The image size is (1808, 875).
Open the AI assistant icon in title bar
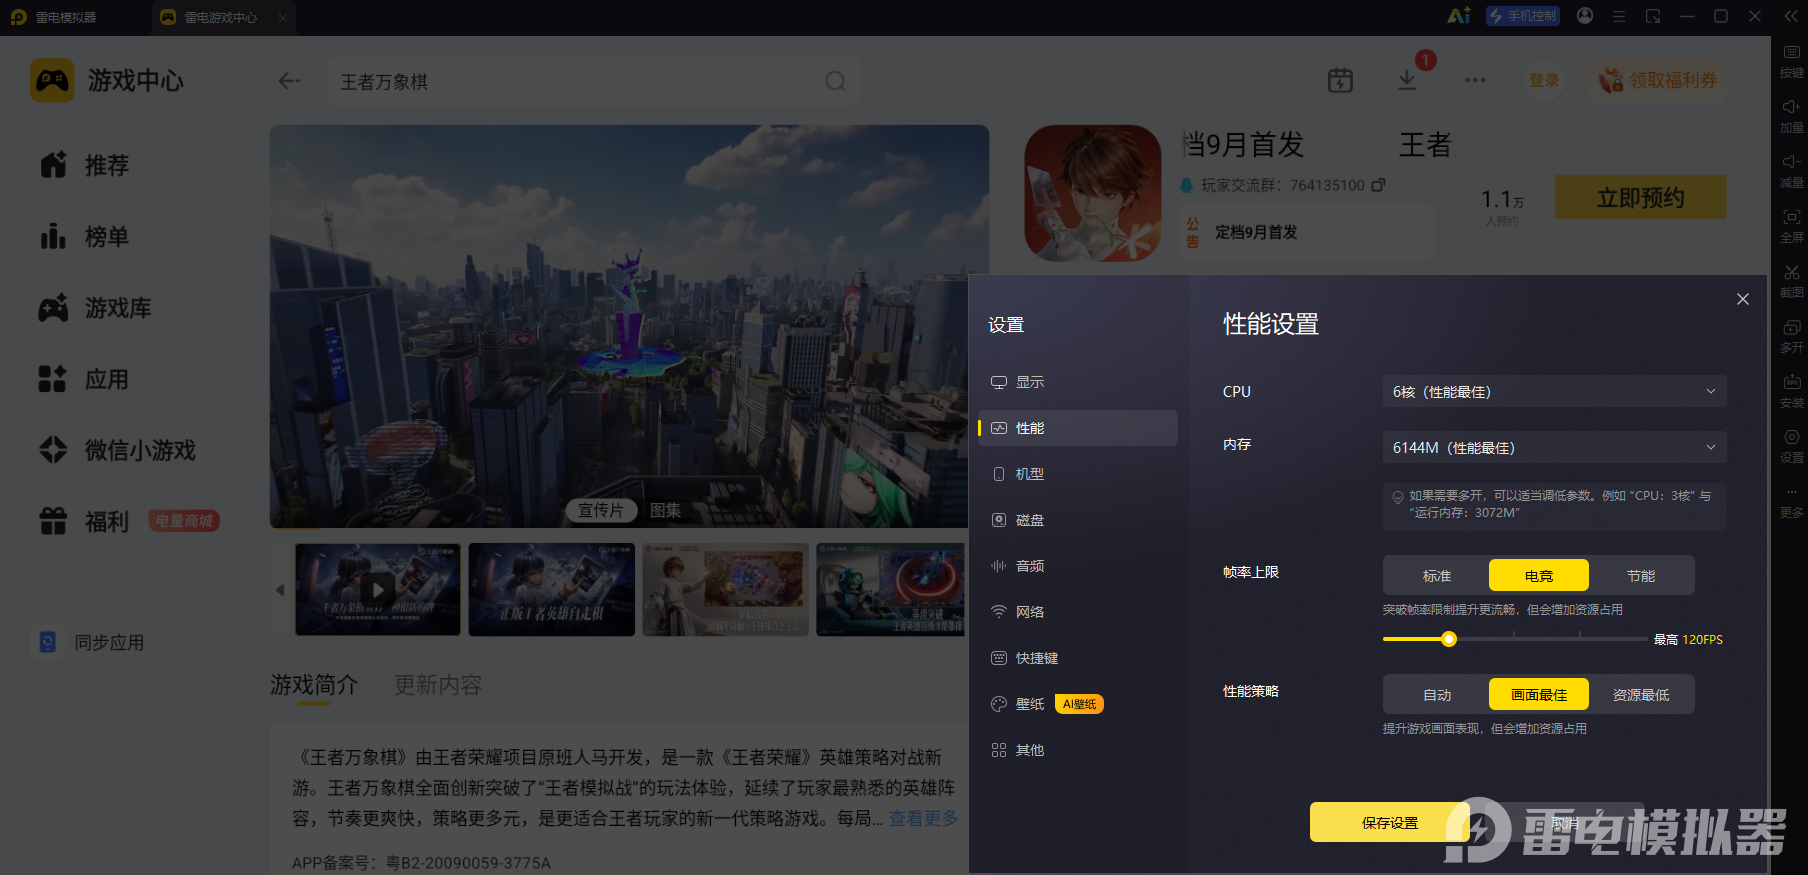coord(1459,16)
